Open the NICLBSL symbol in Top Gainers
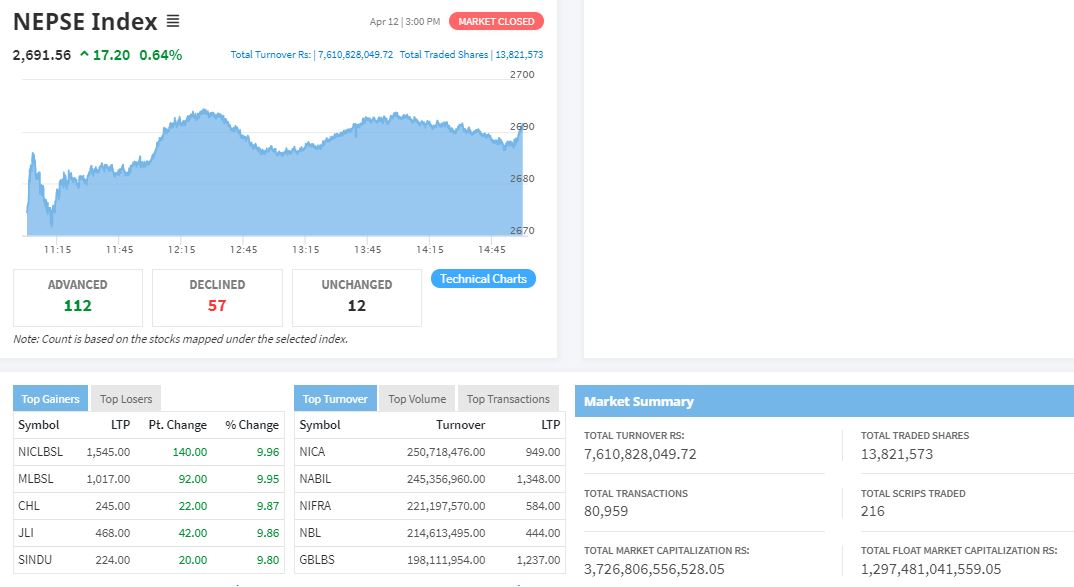 40,452
